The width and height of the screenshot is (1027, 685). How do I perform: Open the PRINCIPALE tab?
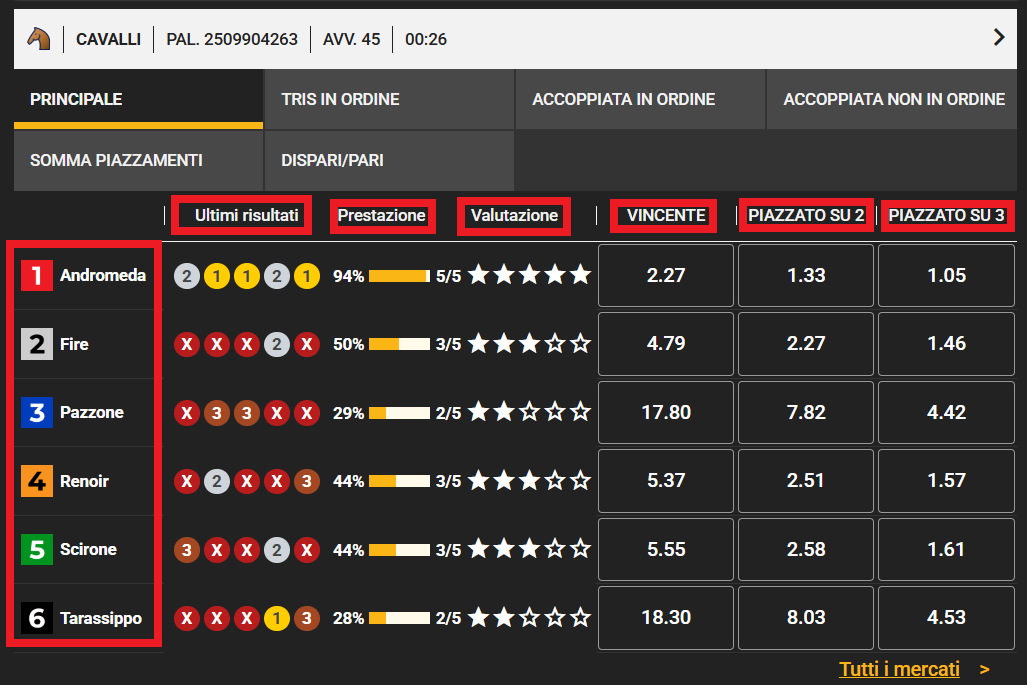[x=138, y=99]
